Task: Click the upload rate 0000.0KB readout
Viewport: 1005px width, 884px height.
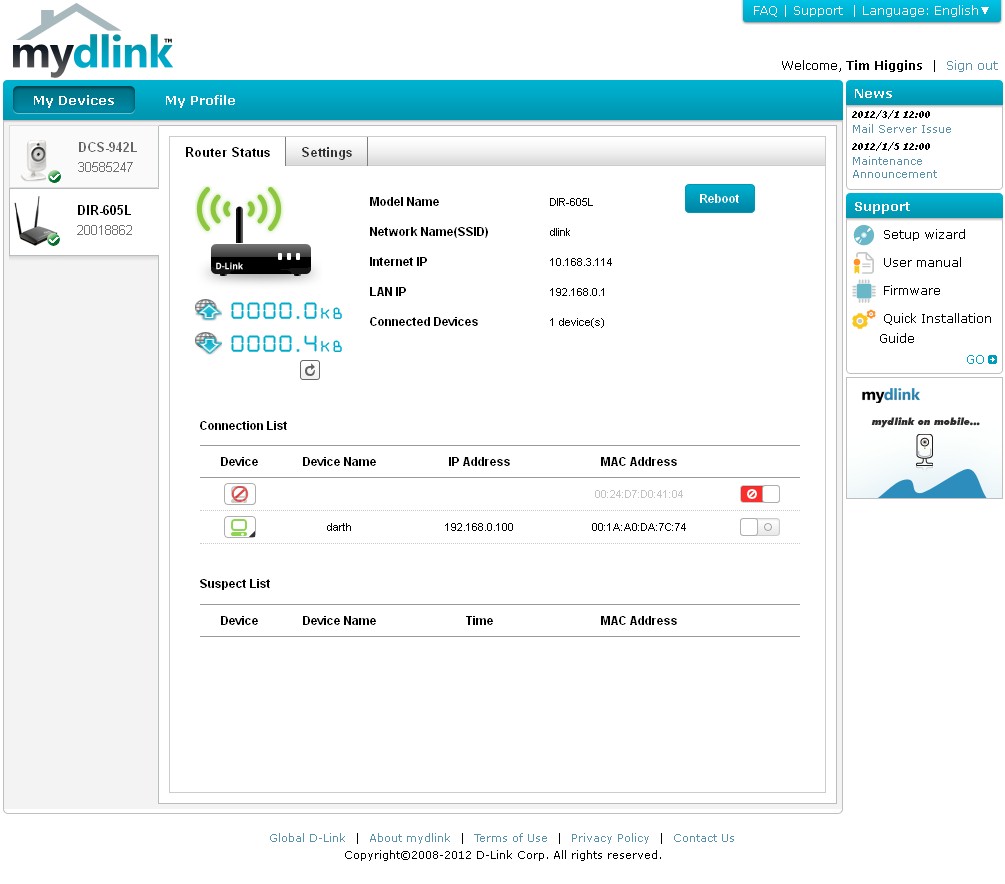Action: pos(286,311)
